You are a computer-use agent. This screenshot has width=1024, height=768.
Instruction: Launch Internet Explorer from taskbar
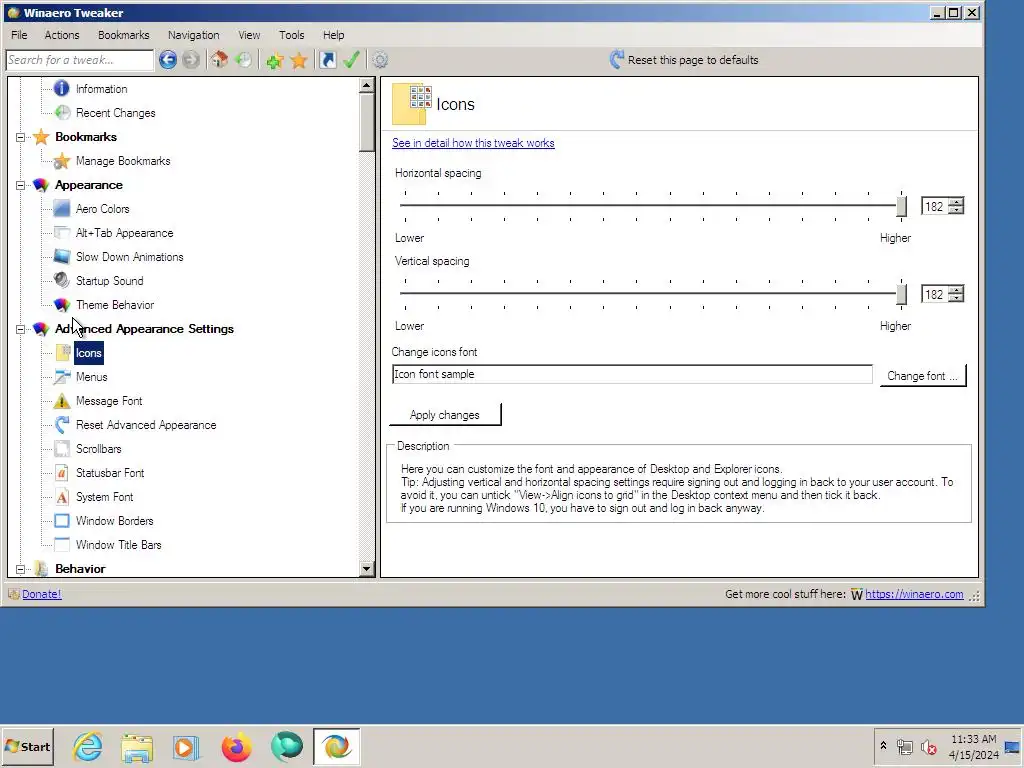pos(88,746)
